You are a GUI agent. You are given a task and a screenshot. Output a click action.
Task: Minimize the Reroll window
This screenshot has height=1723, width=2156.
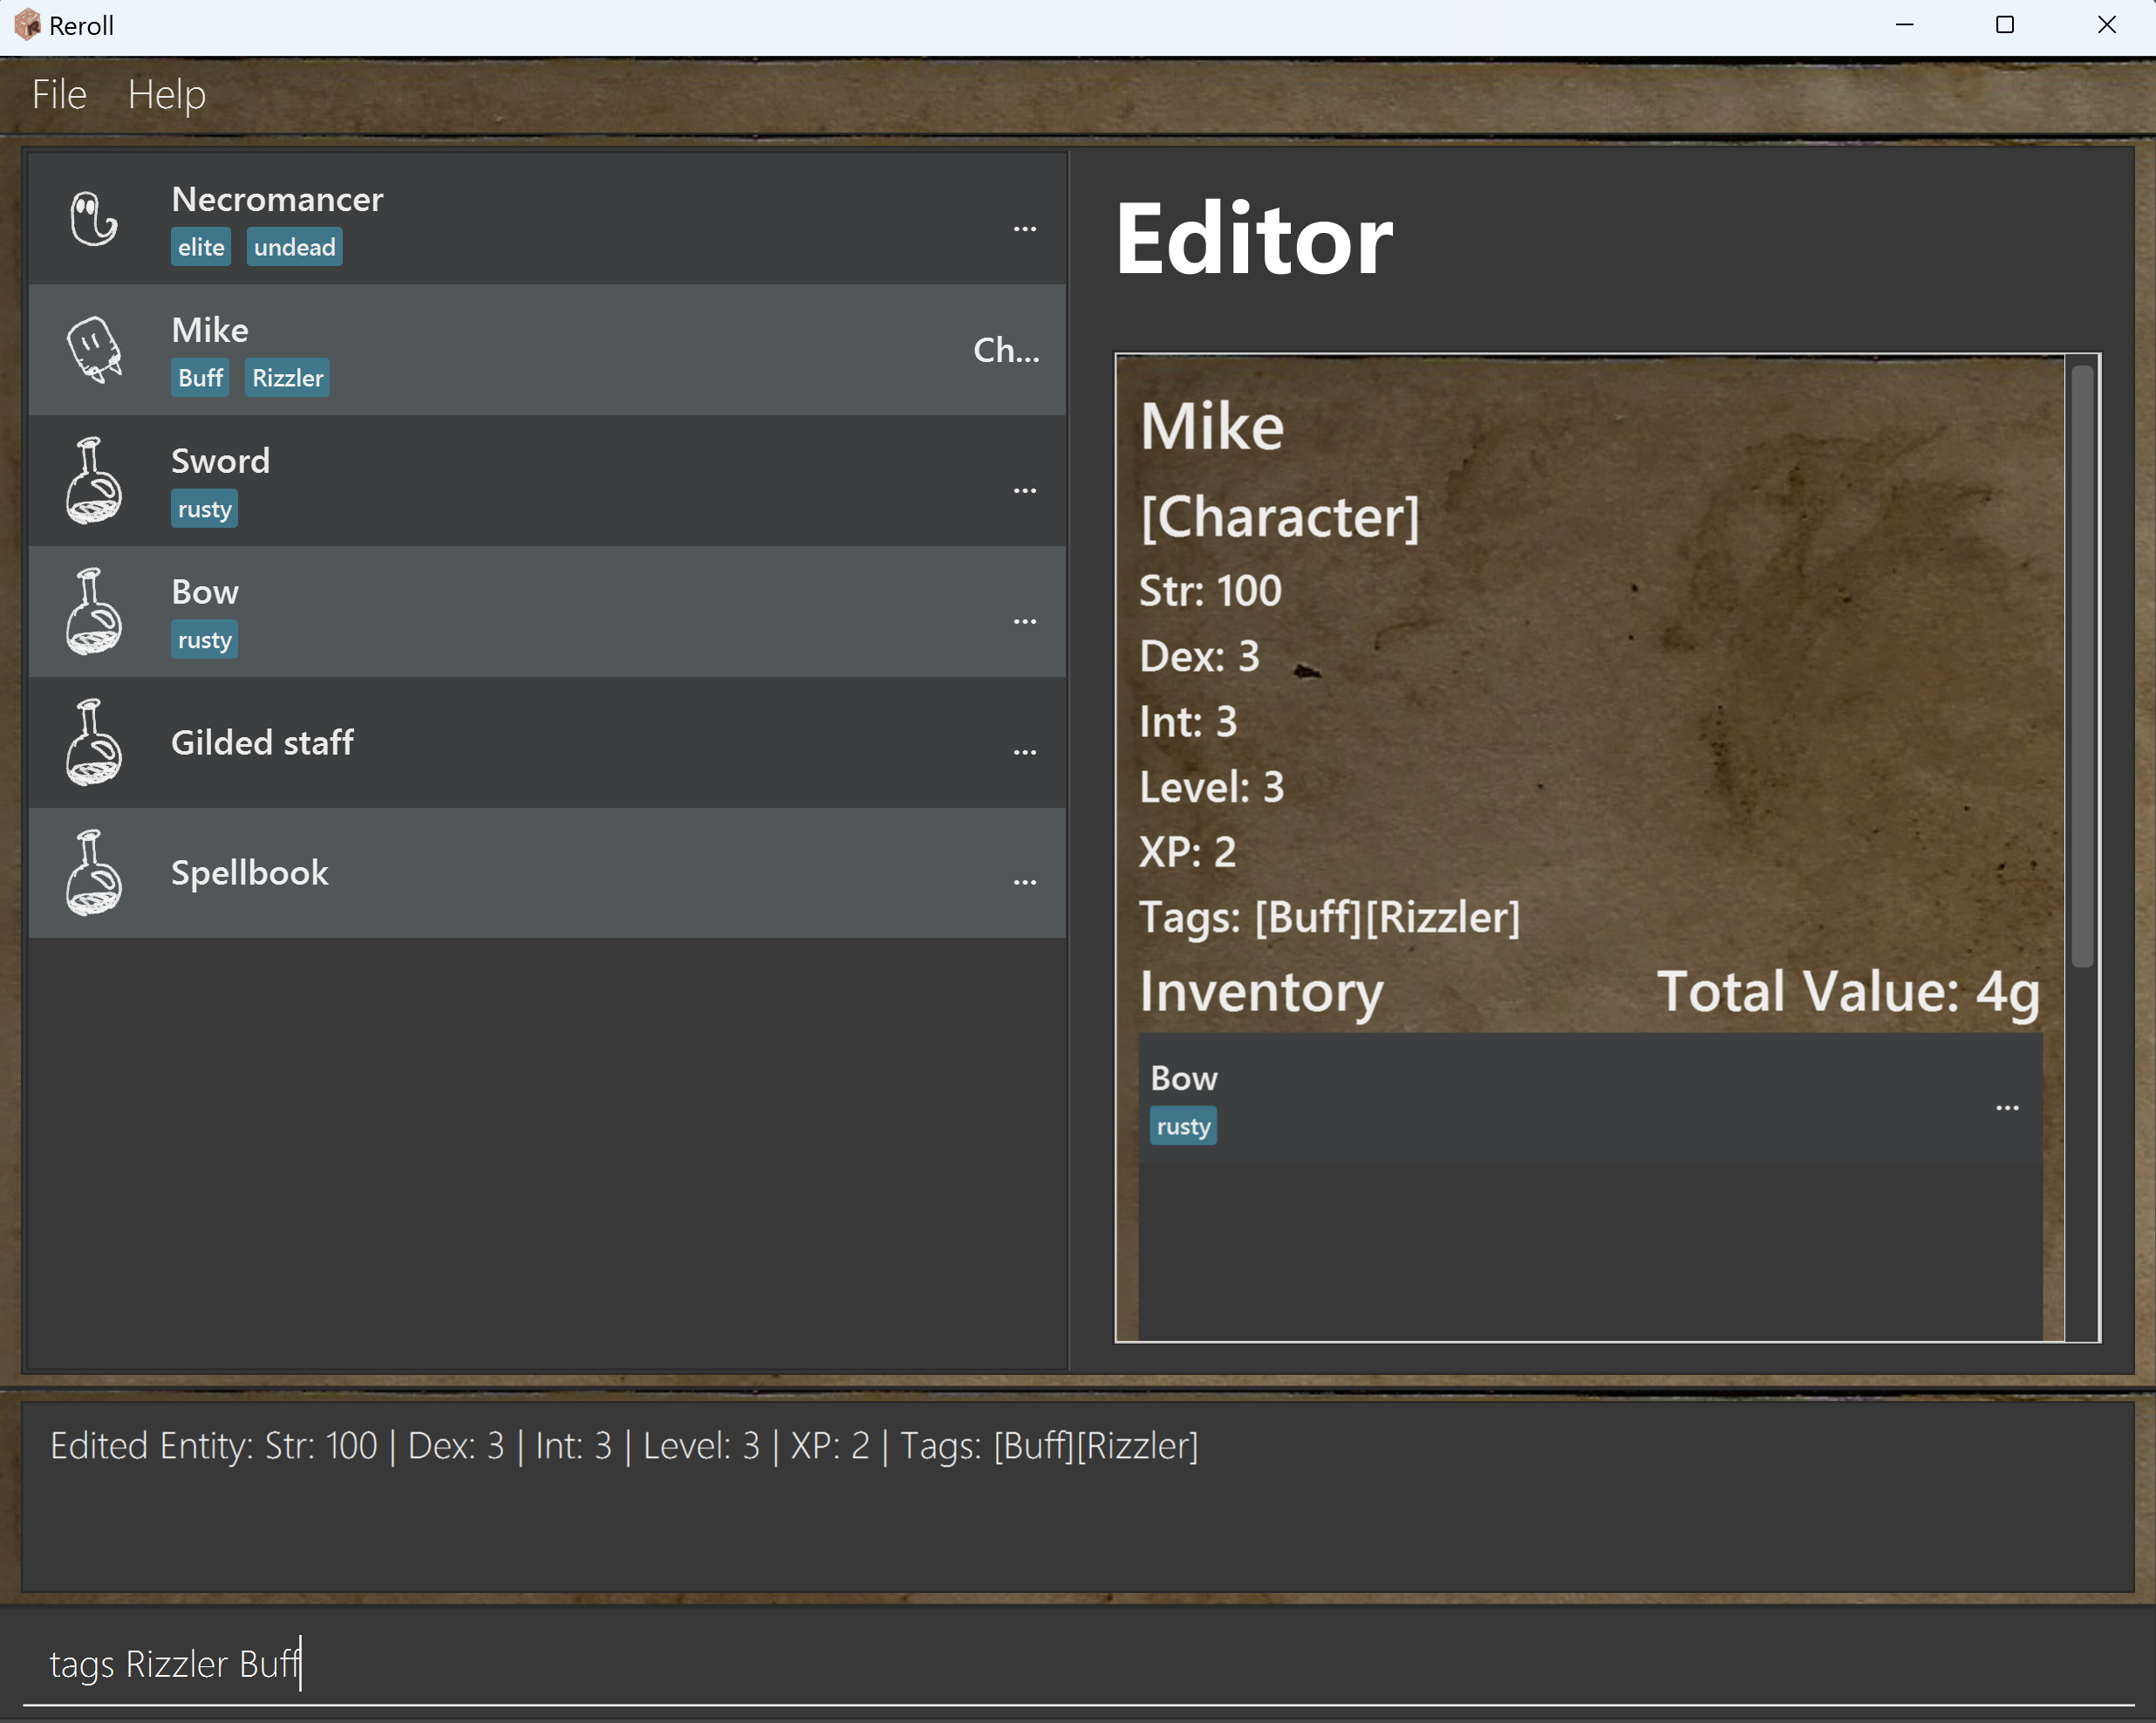click(x=1904, y=25)
